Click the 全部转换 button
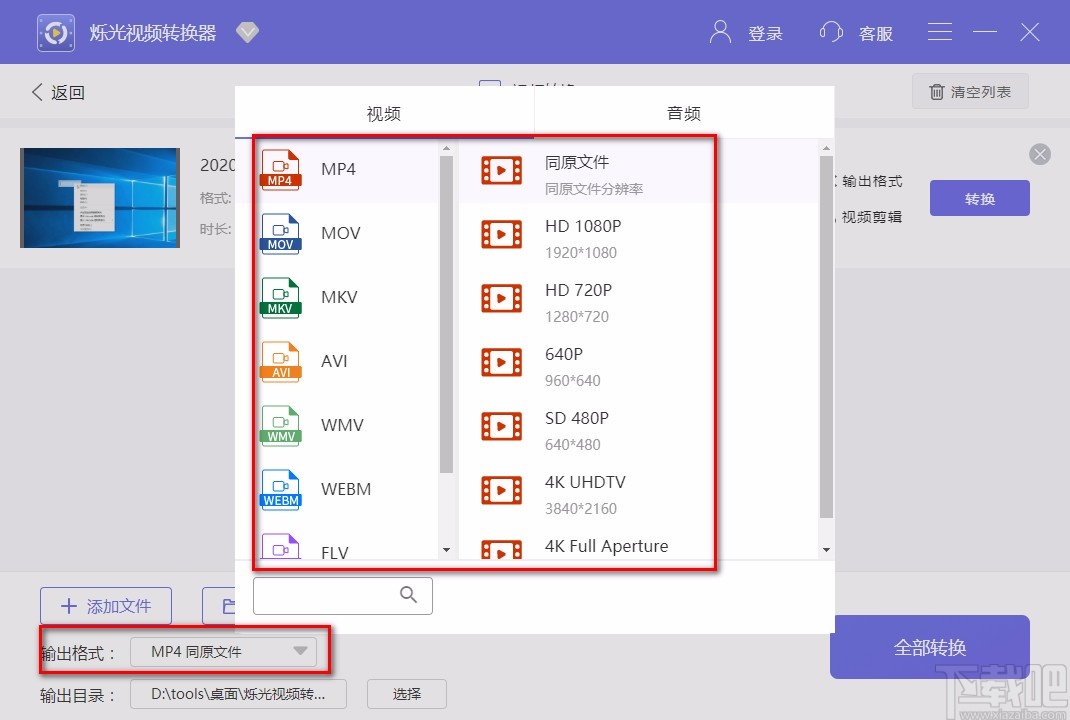The width and height of the screenshot is (1070, 720). pos(929,647)
